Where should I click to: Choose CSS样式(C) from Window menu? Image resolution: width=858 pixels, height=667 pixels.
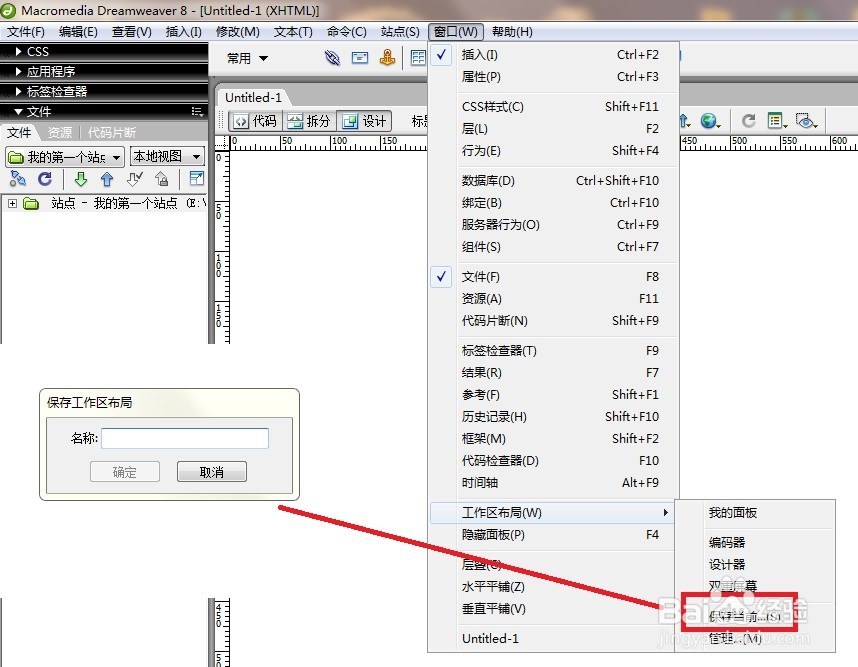[554, 107]
